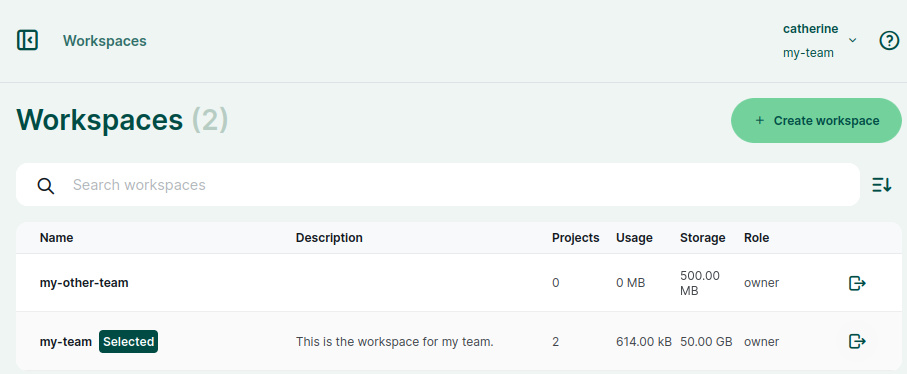907x374 pixels.
Task: Open the Workspaces breadcrumb link
Action: pyautogui.click(x=105, y=41)
